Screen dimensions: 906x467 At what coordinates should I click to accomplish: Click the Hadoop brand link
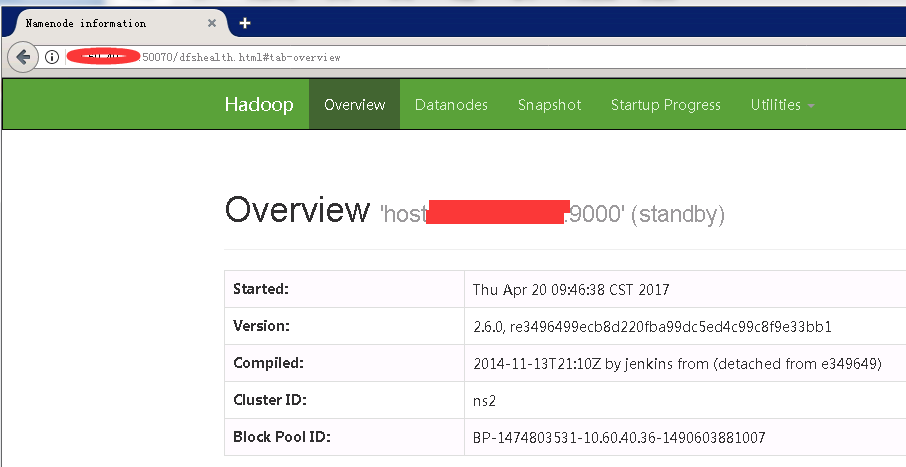pos(259,105)
